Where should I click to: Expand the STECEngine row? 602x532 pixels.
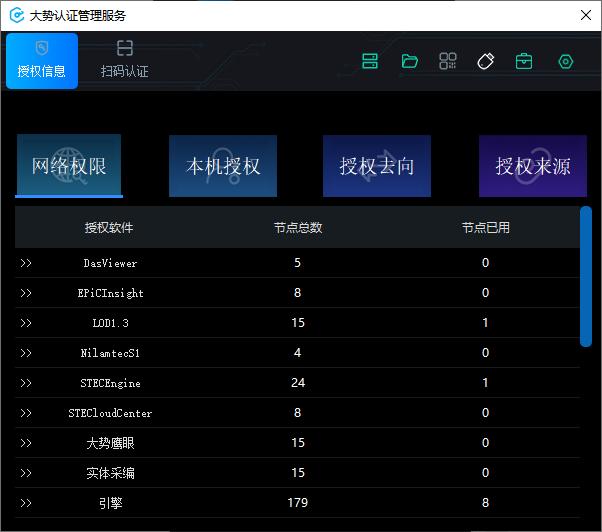pyautogui.click(x=26, y=383)
